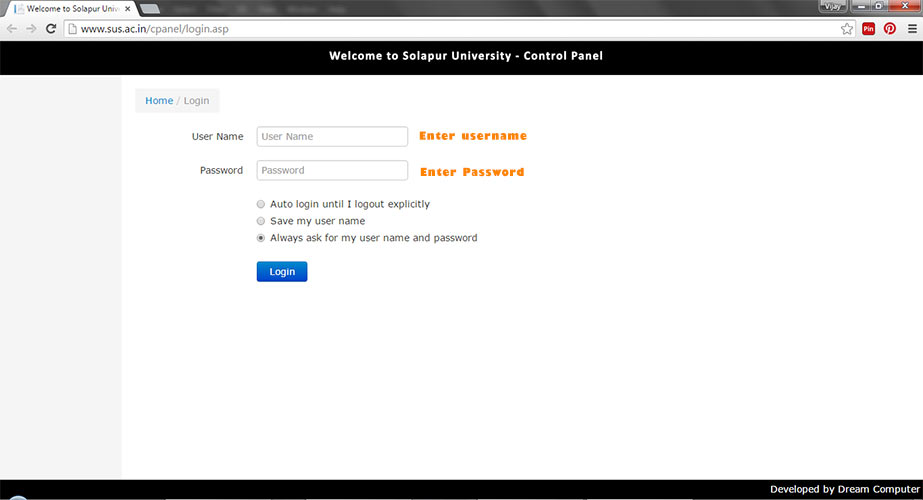Screen dimensions: 923x500
Task: Click into the Password field
Action: [x=332, y=170]
